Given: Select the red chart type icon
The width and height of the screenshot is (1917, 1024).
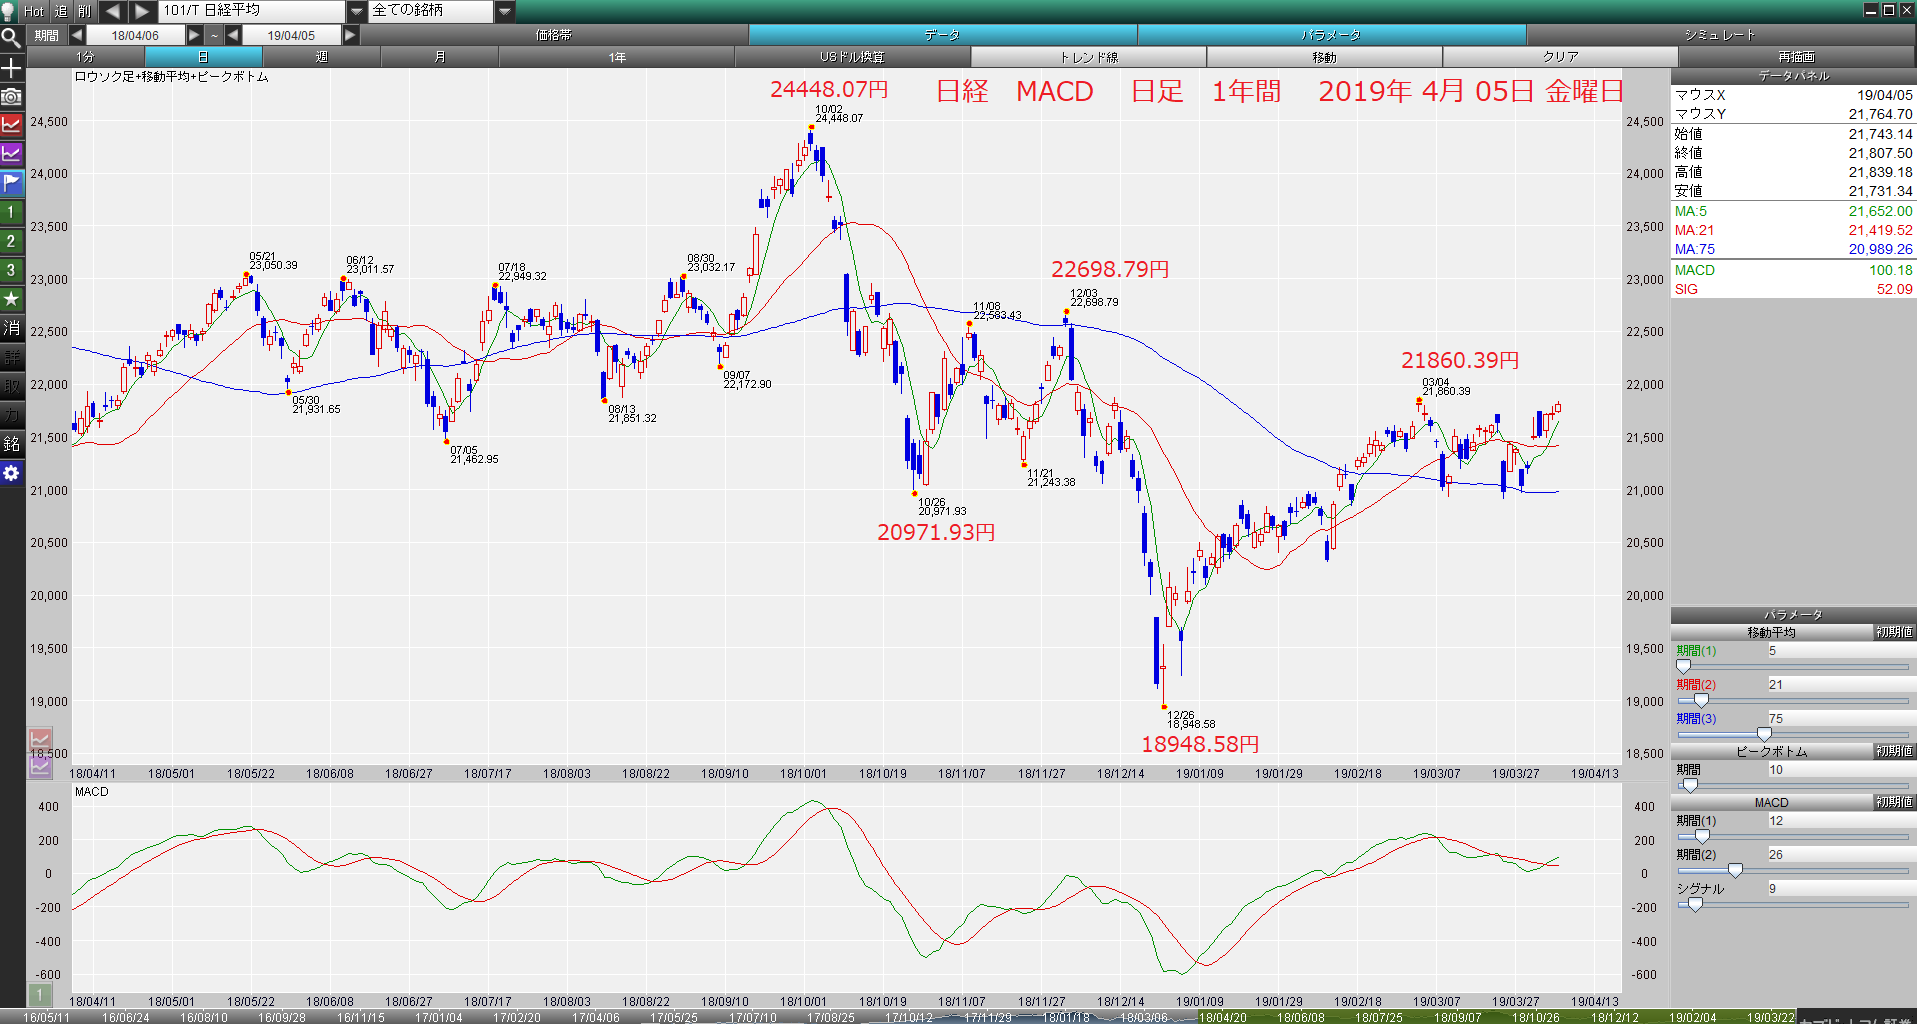Looking at the screenshot, I should (11, 126).
